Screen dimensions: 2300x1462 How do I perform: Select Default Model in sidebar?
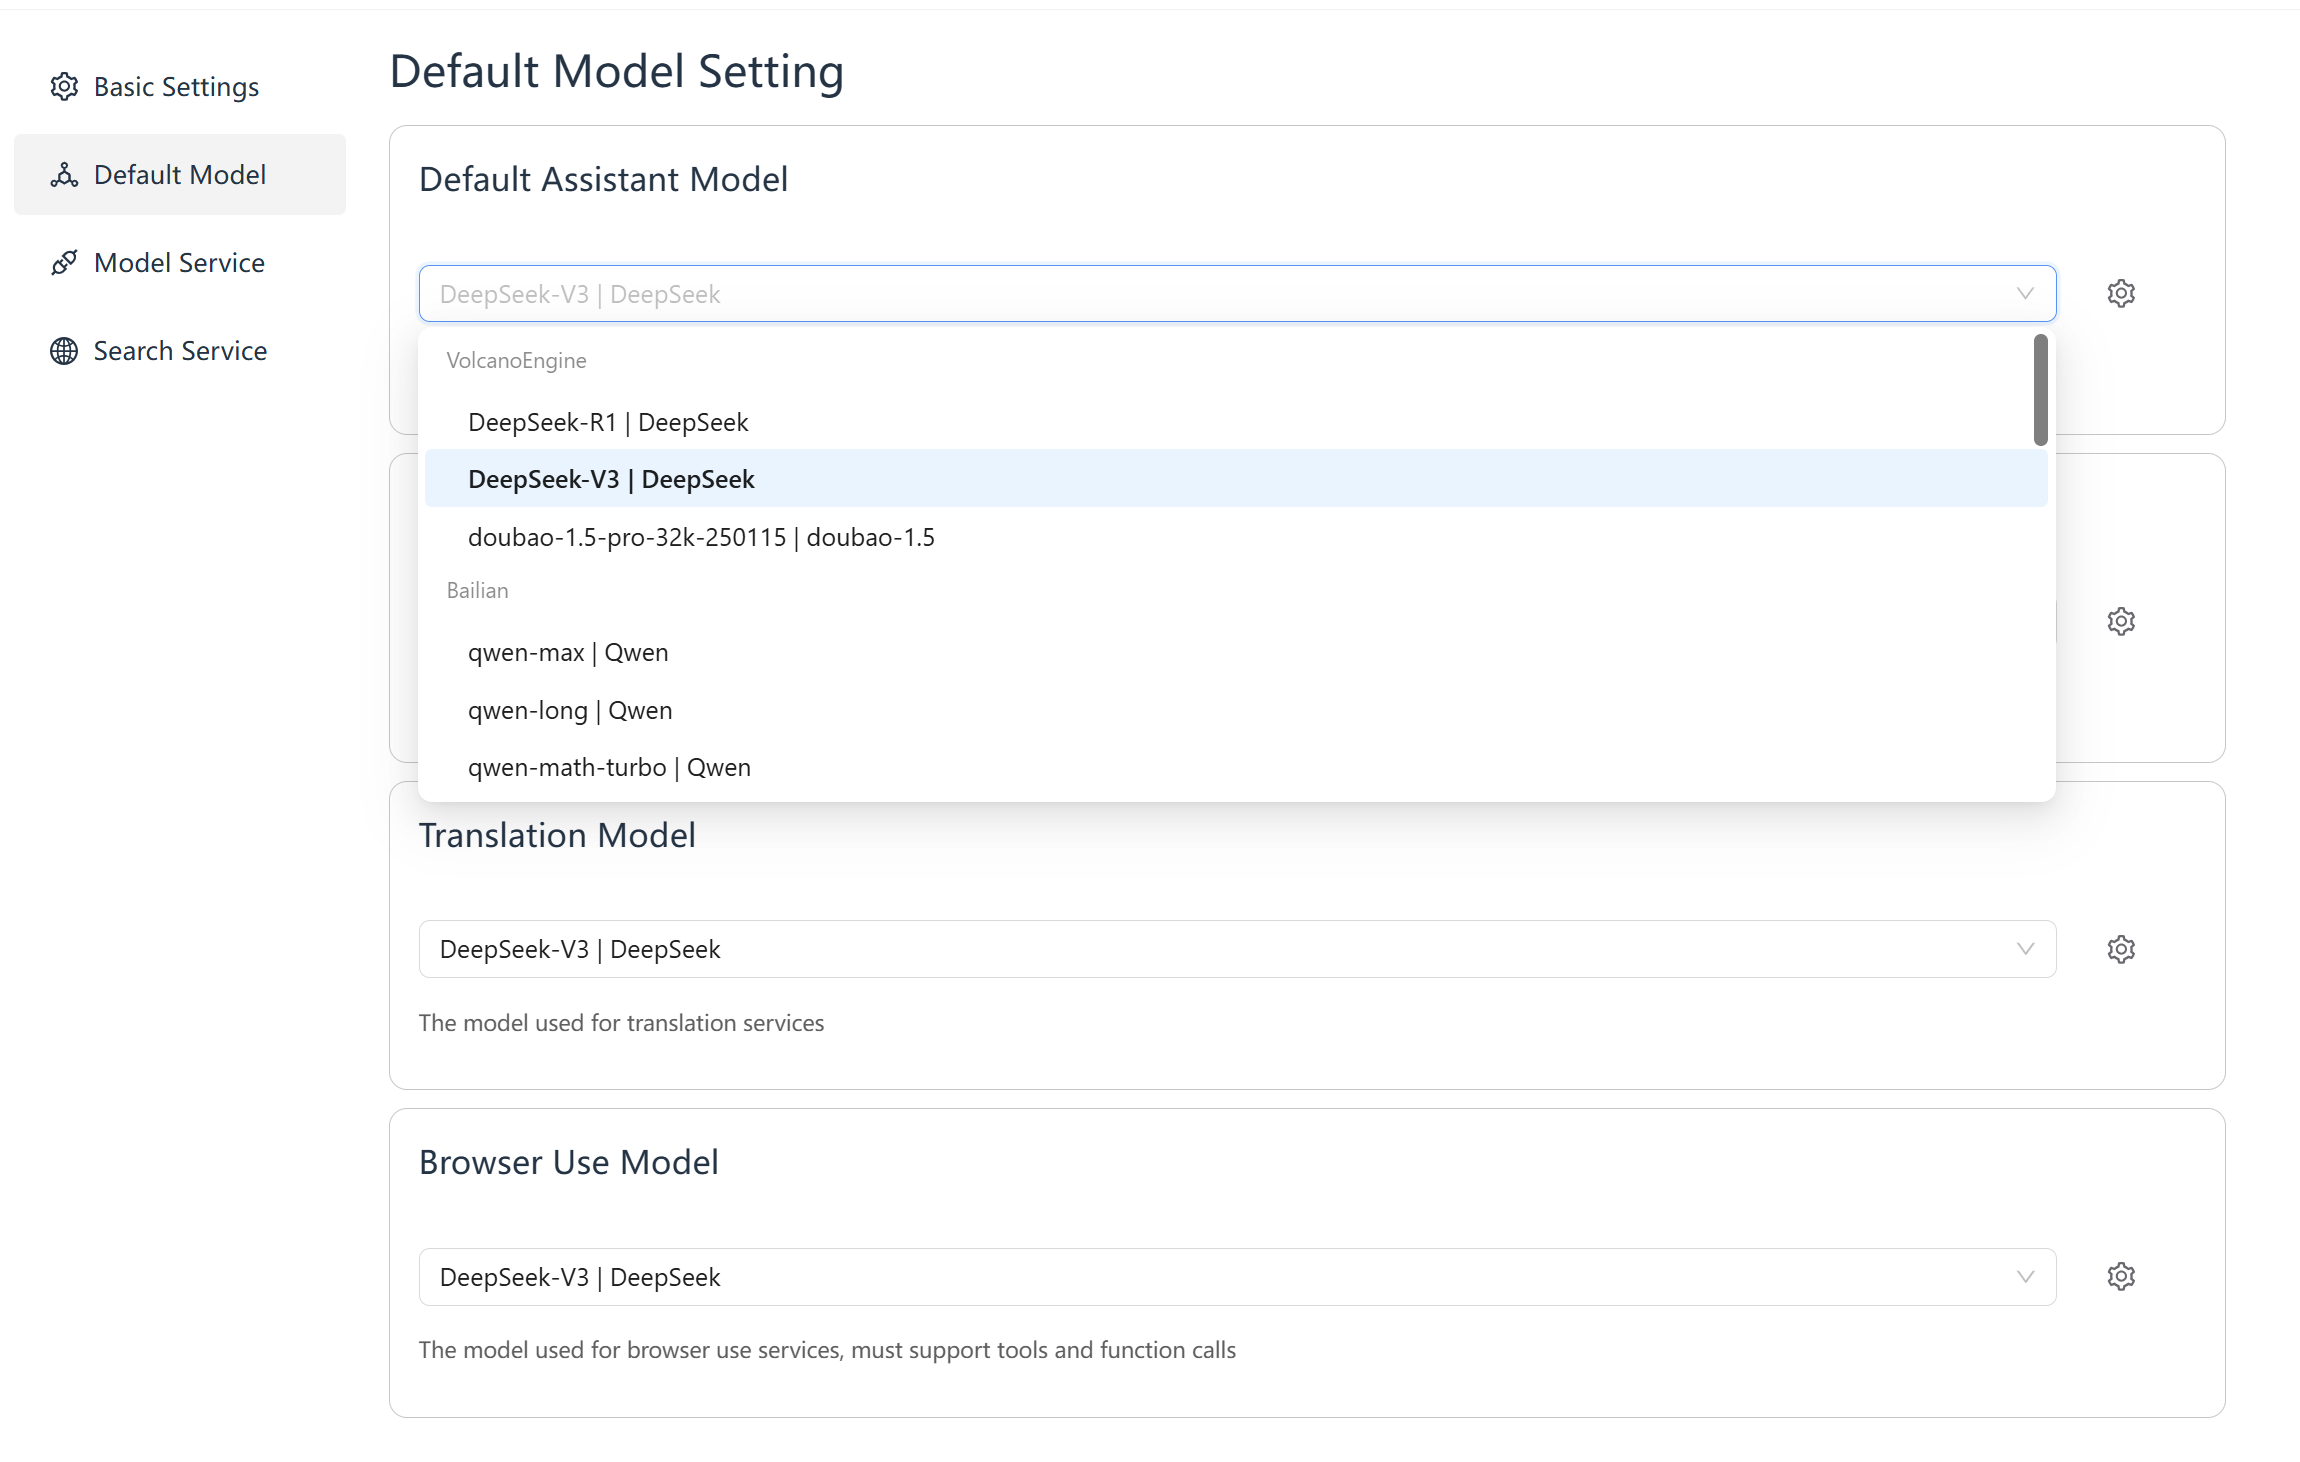tap(180, 175)
